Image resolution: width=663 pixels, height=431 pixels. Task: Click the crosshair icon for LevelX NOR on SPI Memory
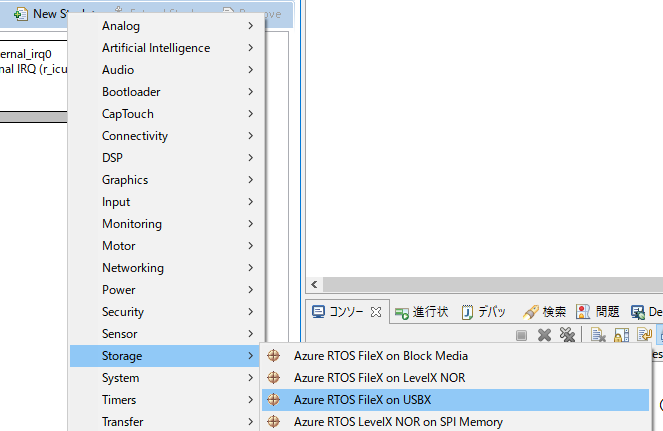click(x=274, y=421)
